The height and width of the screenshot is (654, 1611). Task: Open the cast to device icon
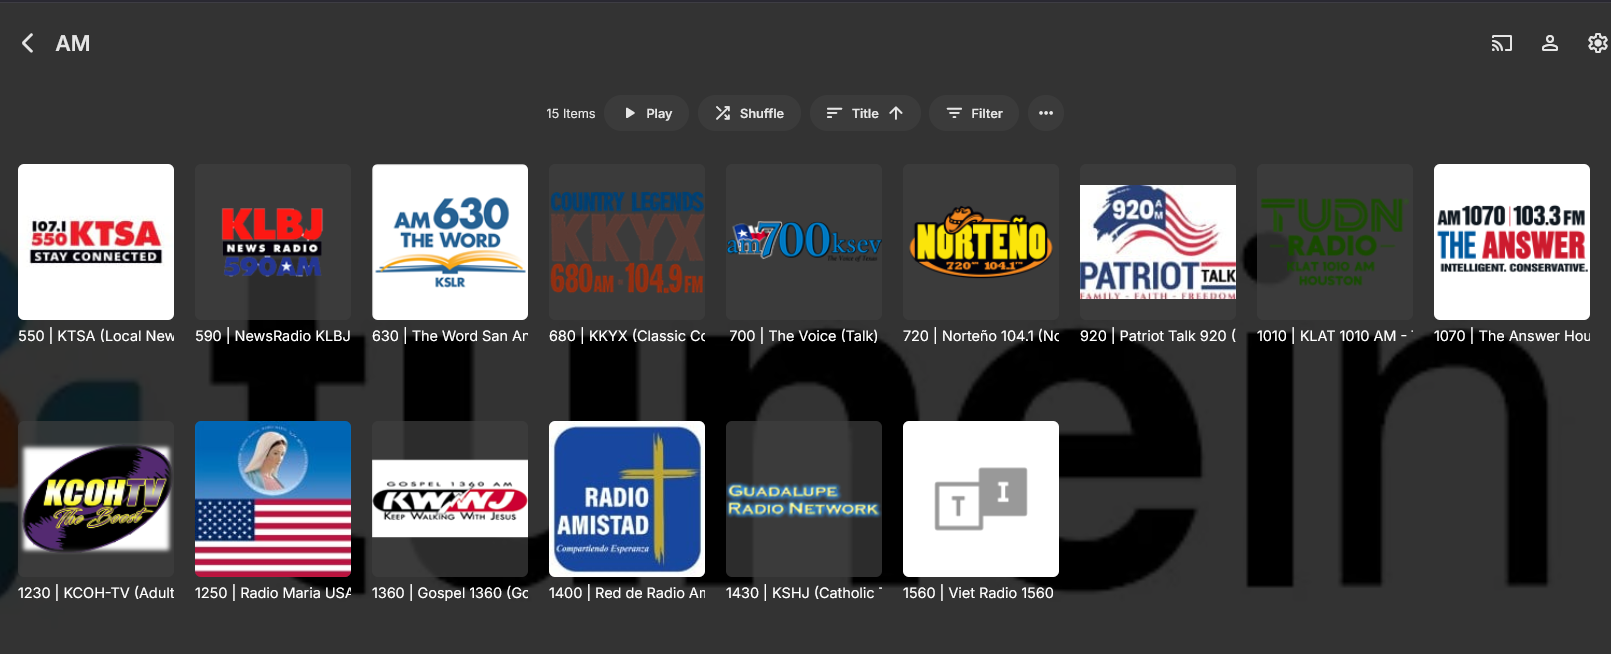(1502, 43)
